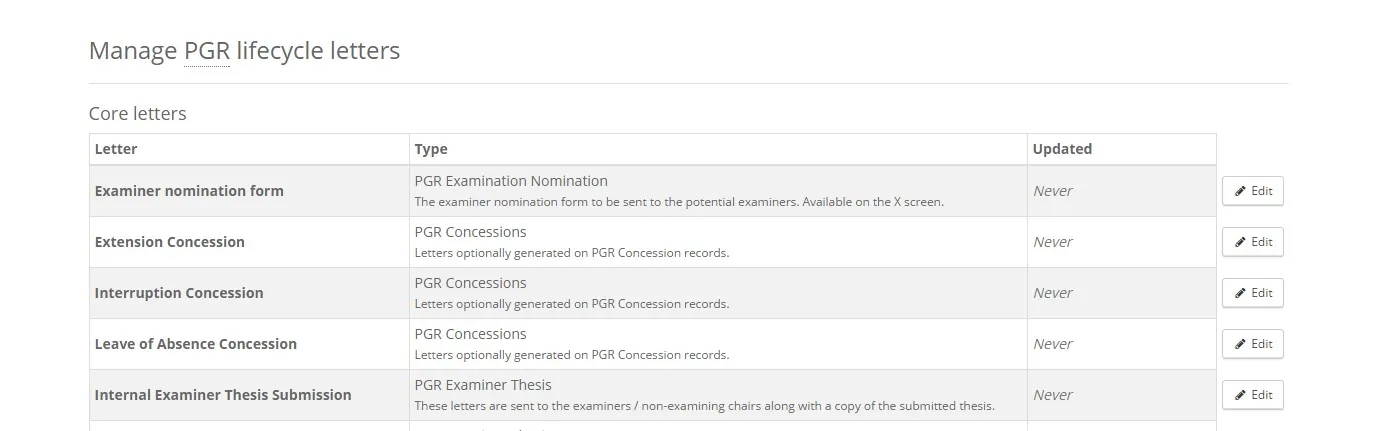
Task: Click the PGR Examination Nomination type text
Action: (511, 181)
